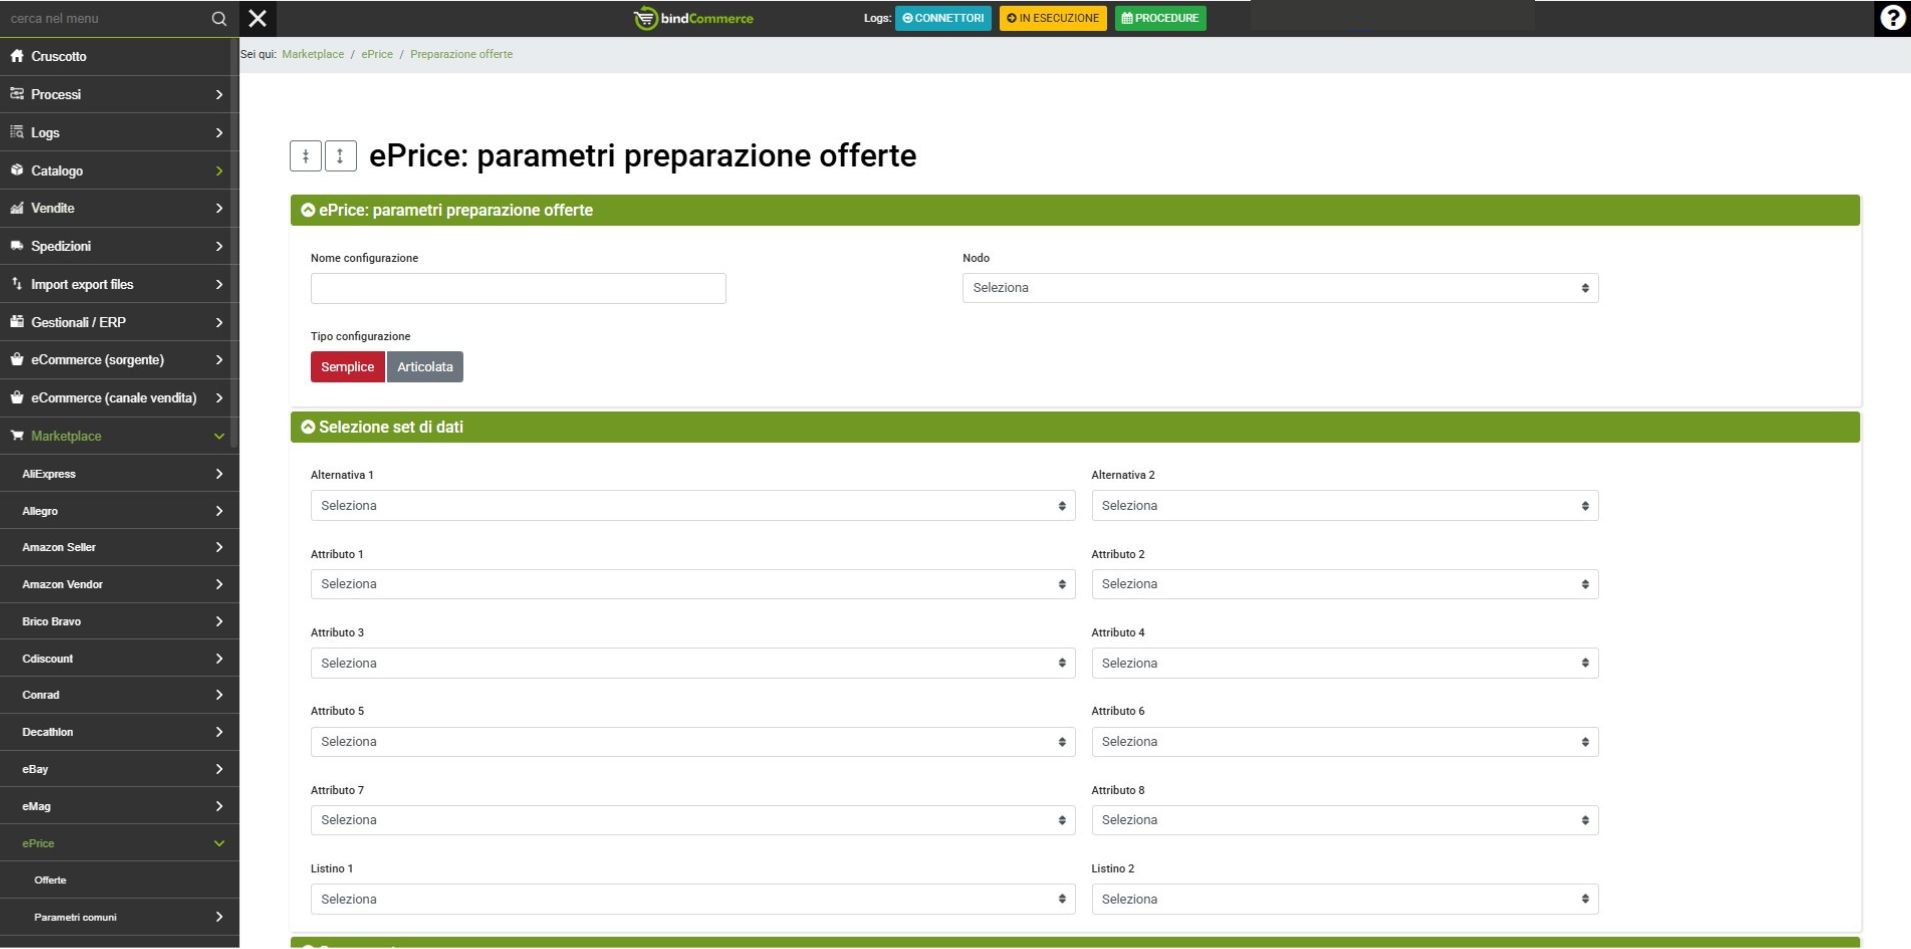
Task: Click the bindCommerce logo
Action: pos(694,18)
